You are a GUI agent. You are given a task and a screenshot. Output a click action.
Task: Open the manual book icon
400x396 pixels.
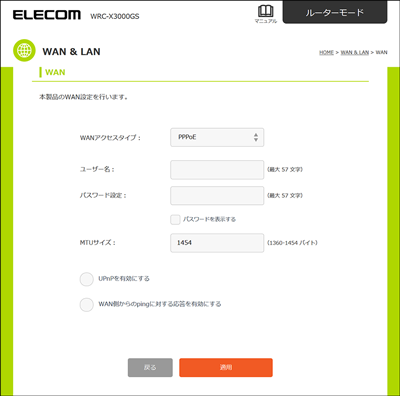[x=266, y=11]
